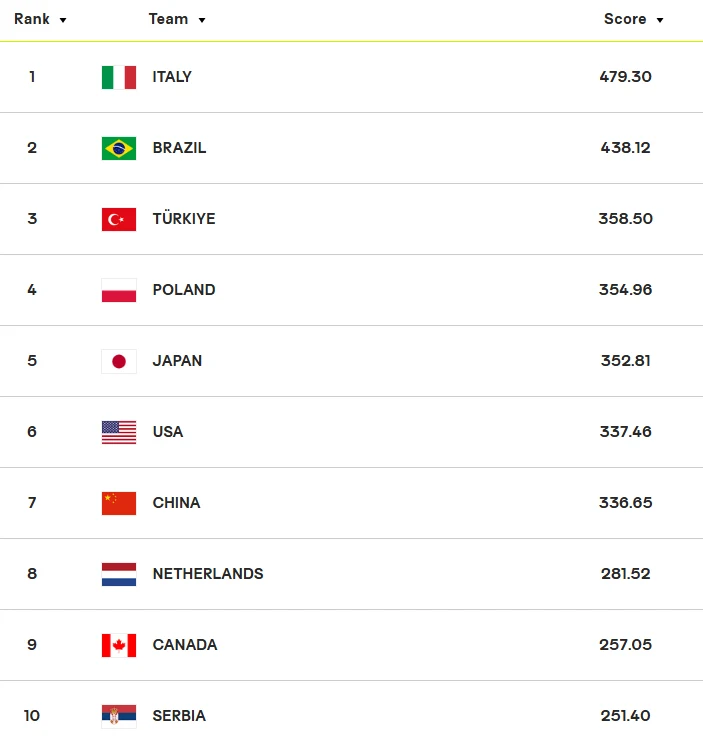Sort table by Score column arrow

pos(659,20)
